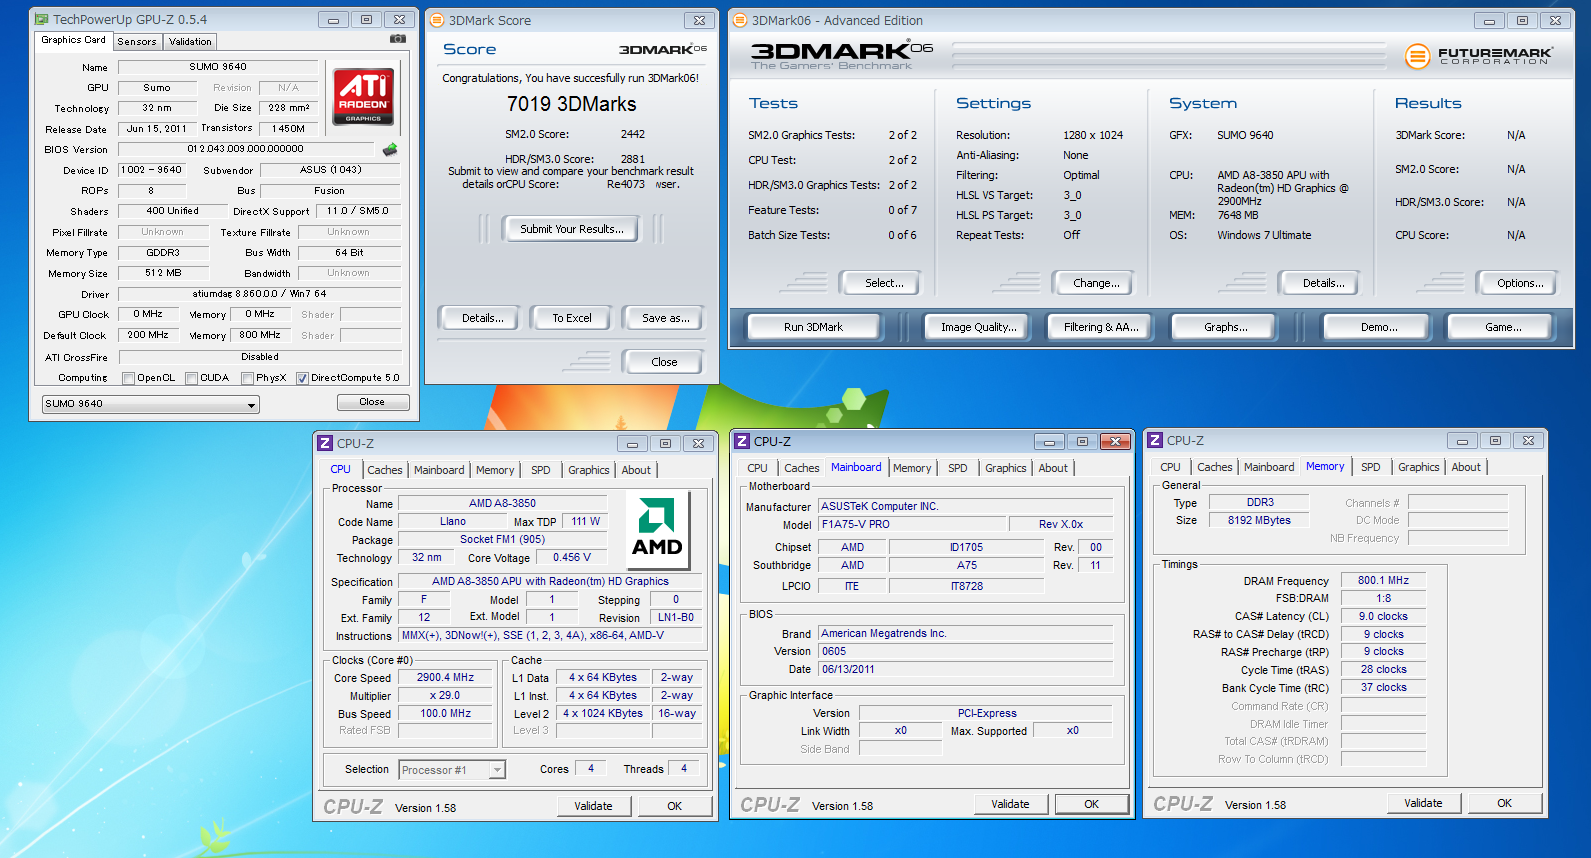Switch to the Validation tab in GPU-Z
This screenshot has width=1591, height=858.
pyautogui.click(x=190, y=42)
